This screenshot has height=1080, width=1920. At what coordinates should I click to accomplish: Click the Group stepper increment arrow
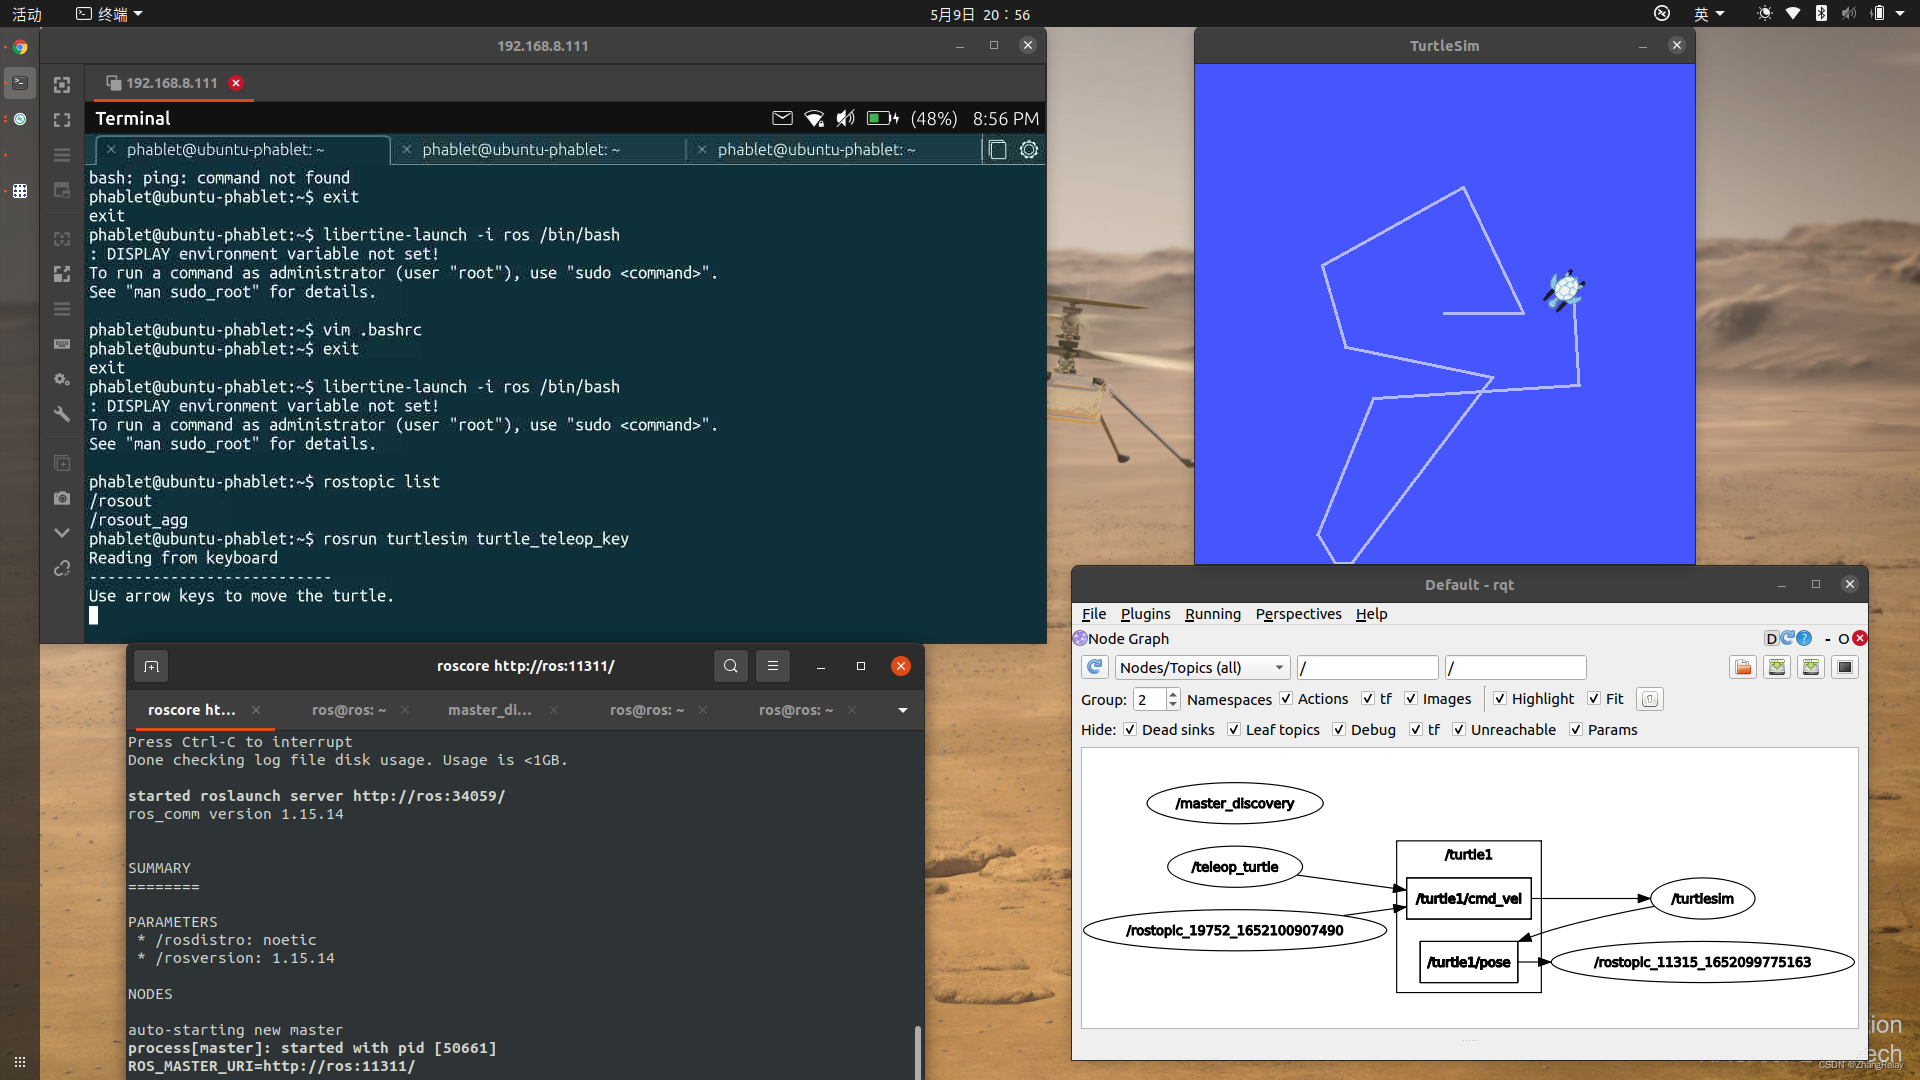tap(1172, 694)
